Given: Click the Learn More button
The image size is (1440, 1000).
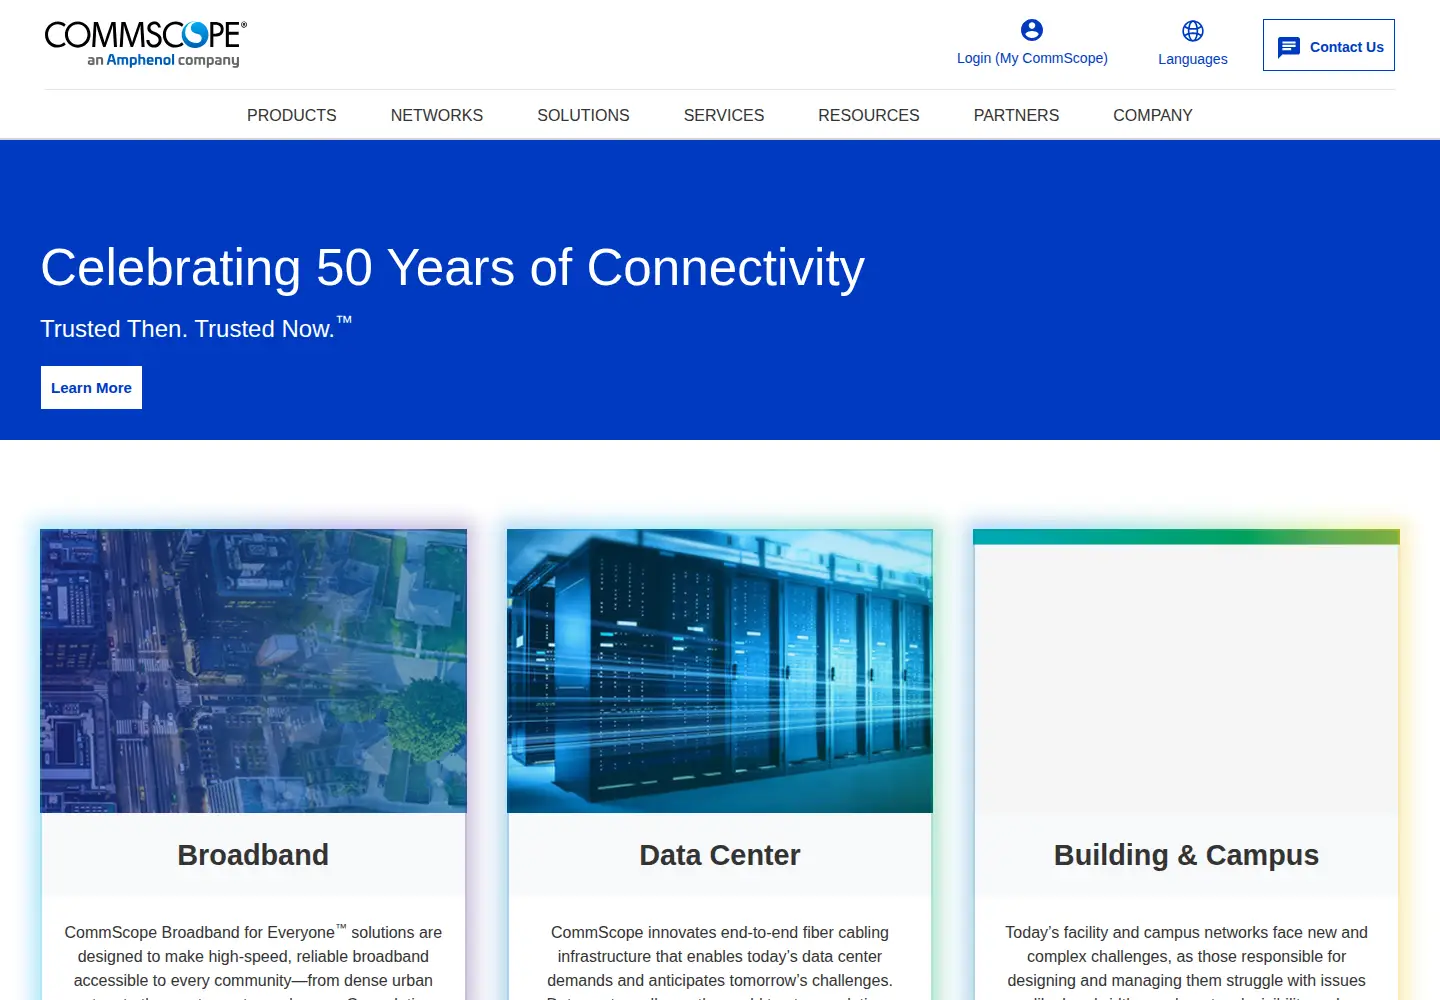Looking at the screenshot, I should pos(91,387).
